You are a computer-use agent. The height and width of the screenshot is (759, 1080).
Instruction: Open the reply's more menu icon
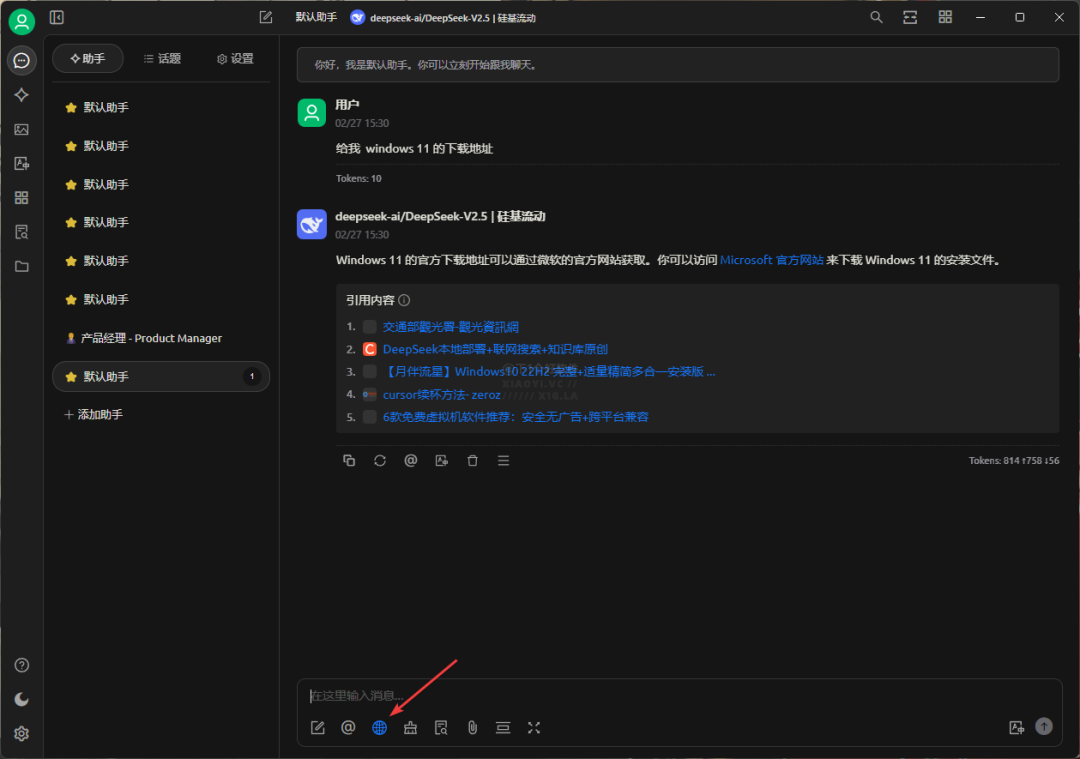pos(503,461)
